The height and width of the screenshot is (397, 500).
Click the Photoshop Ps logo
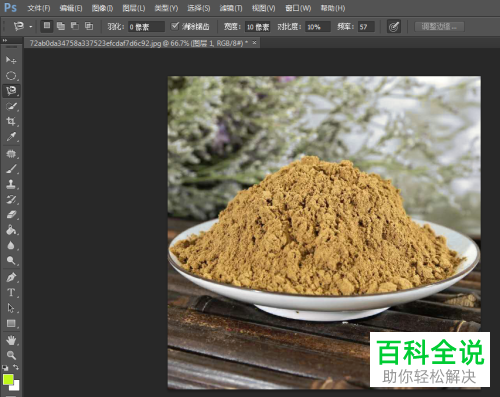(x=10, y=7)
